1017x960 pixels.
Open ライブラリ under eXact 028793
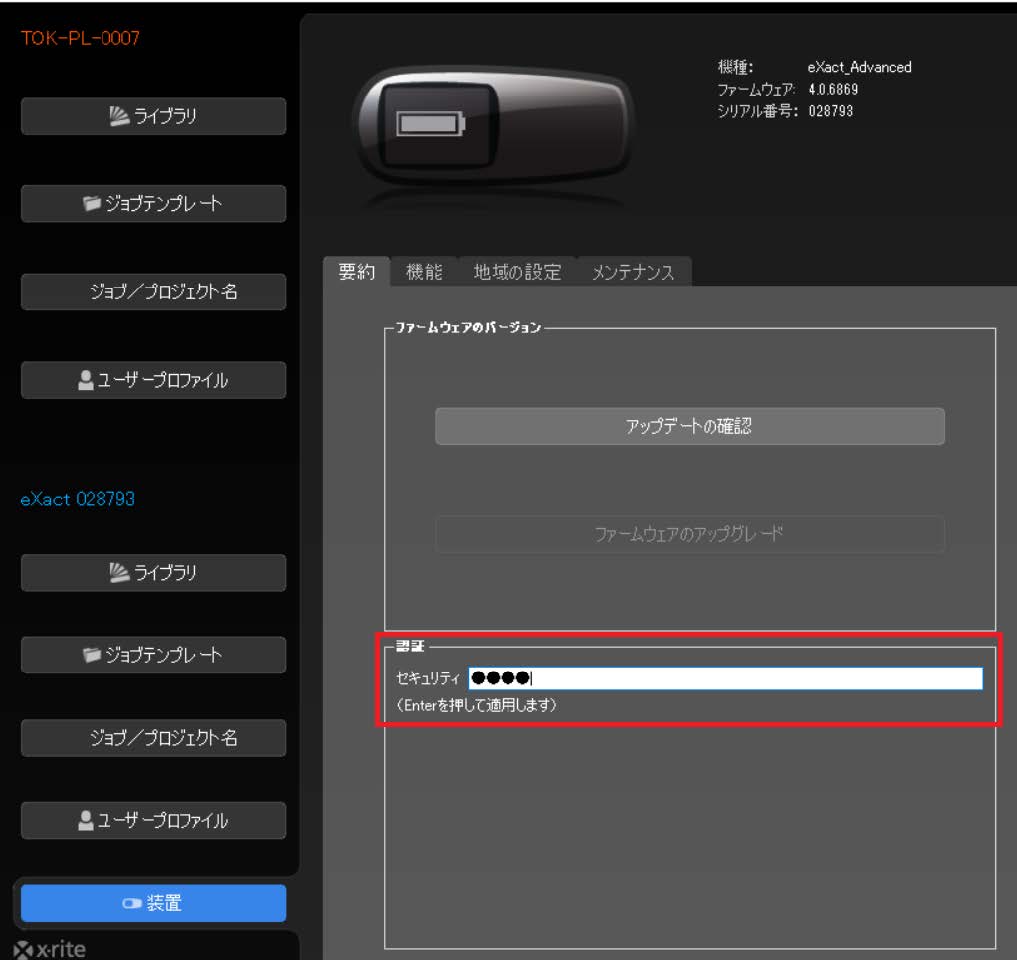(x=153, y=573)
